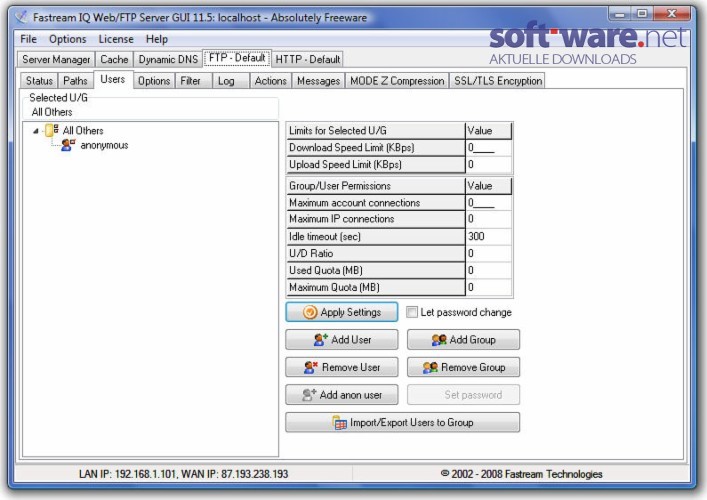Viewport: 707px width, 500px height.
Task: Edit the Idle timeout value 300
Action: (x=489, y=236)
